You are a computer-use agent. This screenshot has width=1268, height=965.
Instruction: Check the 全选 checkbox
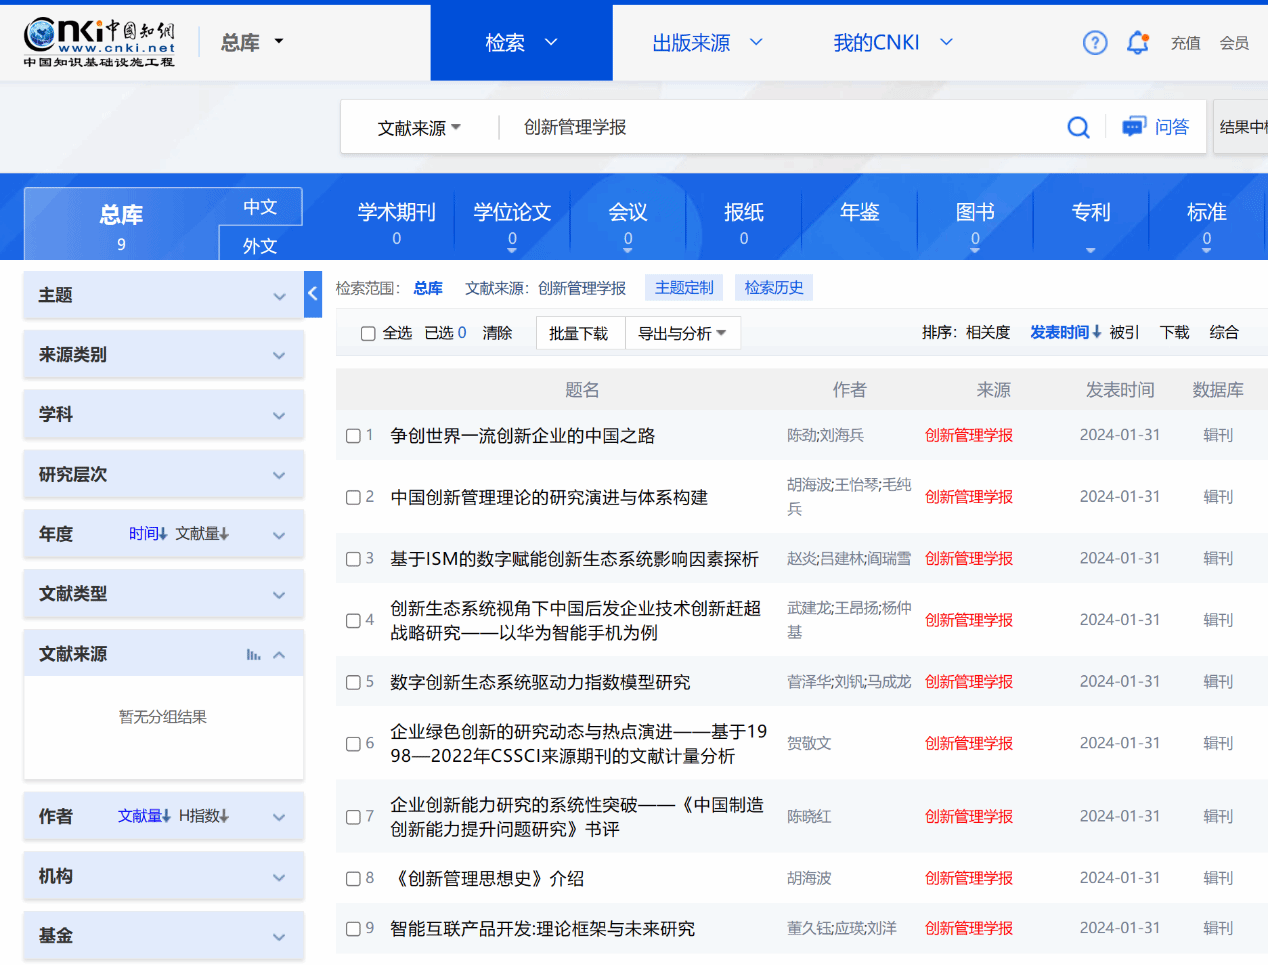click(x=368, y=333)
